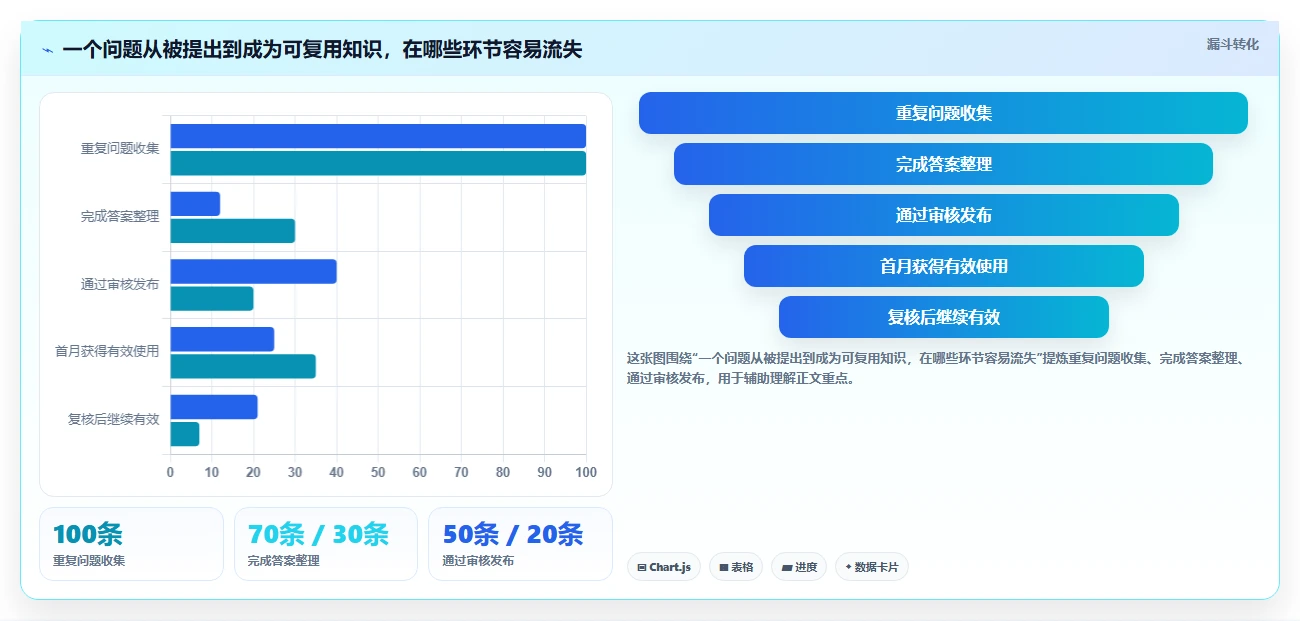Image resolution: width=1300 pixels, height=621 pixels.
Task: Click the 通过审核发布 y-axis label
Action: (120, 284)
